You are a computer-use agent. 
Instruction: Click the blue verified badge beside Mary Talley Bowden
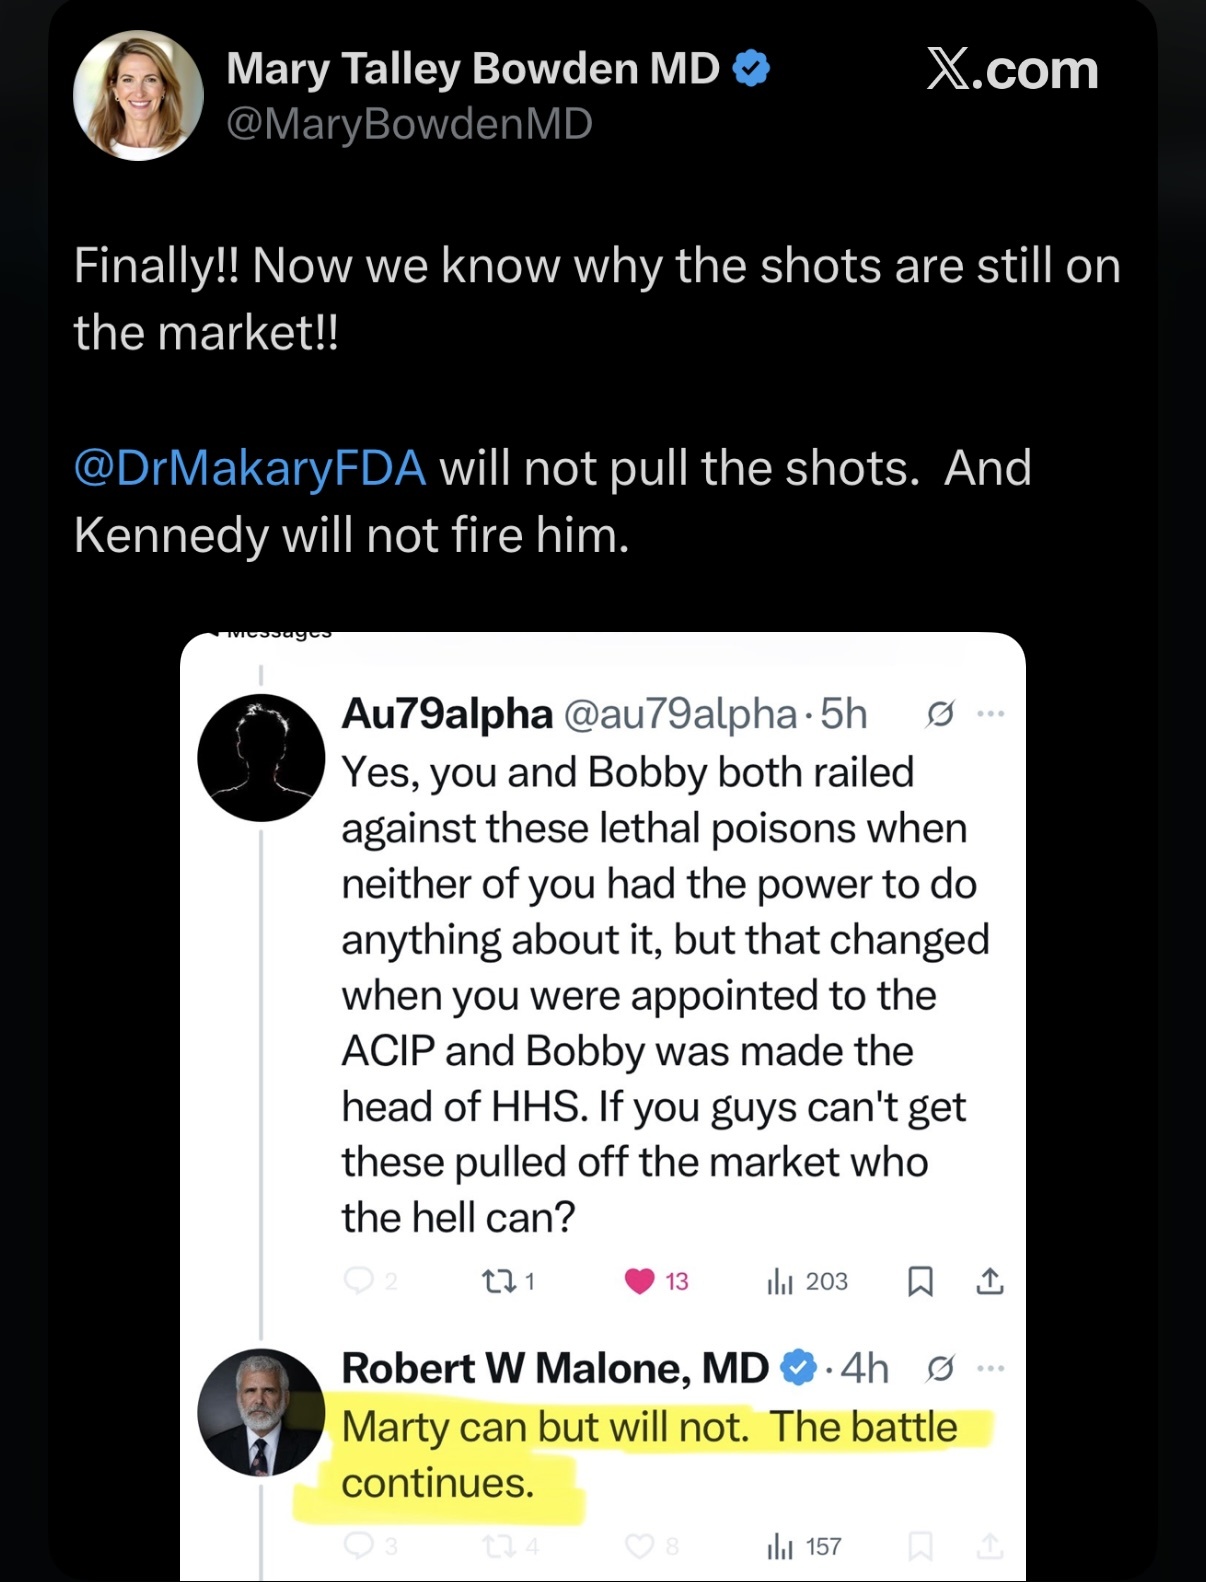click(x=752, y=68)
